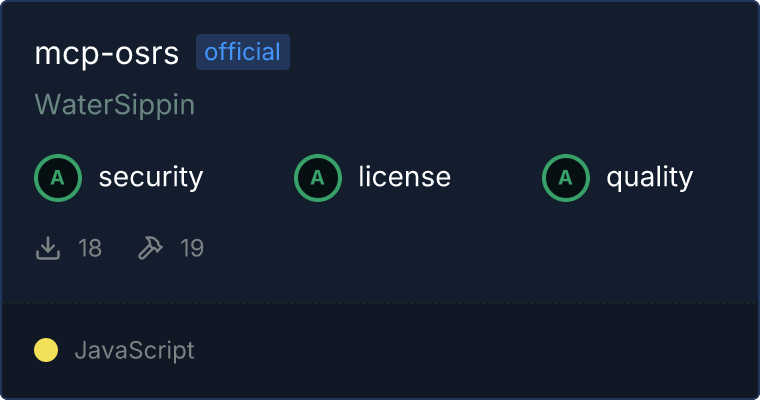The image size is (760, 400).
Task: Click the hammer tools icon
Action: (x=150, y=248)
